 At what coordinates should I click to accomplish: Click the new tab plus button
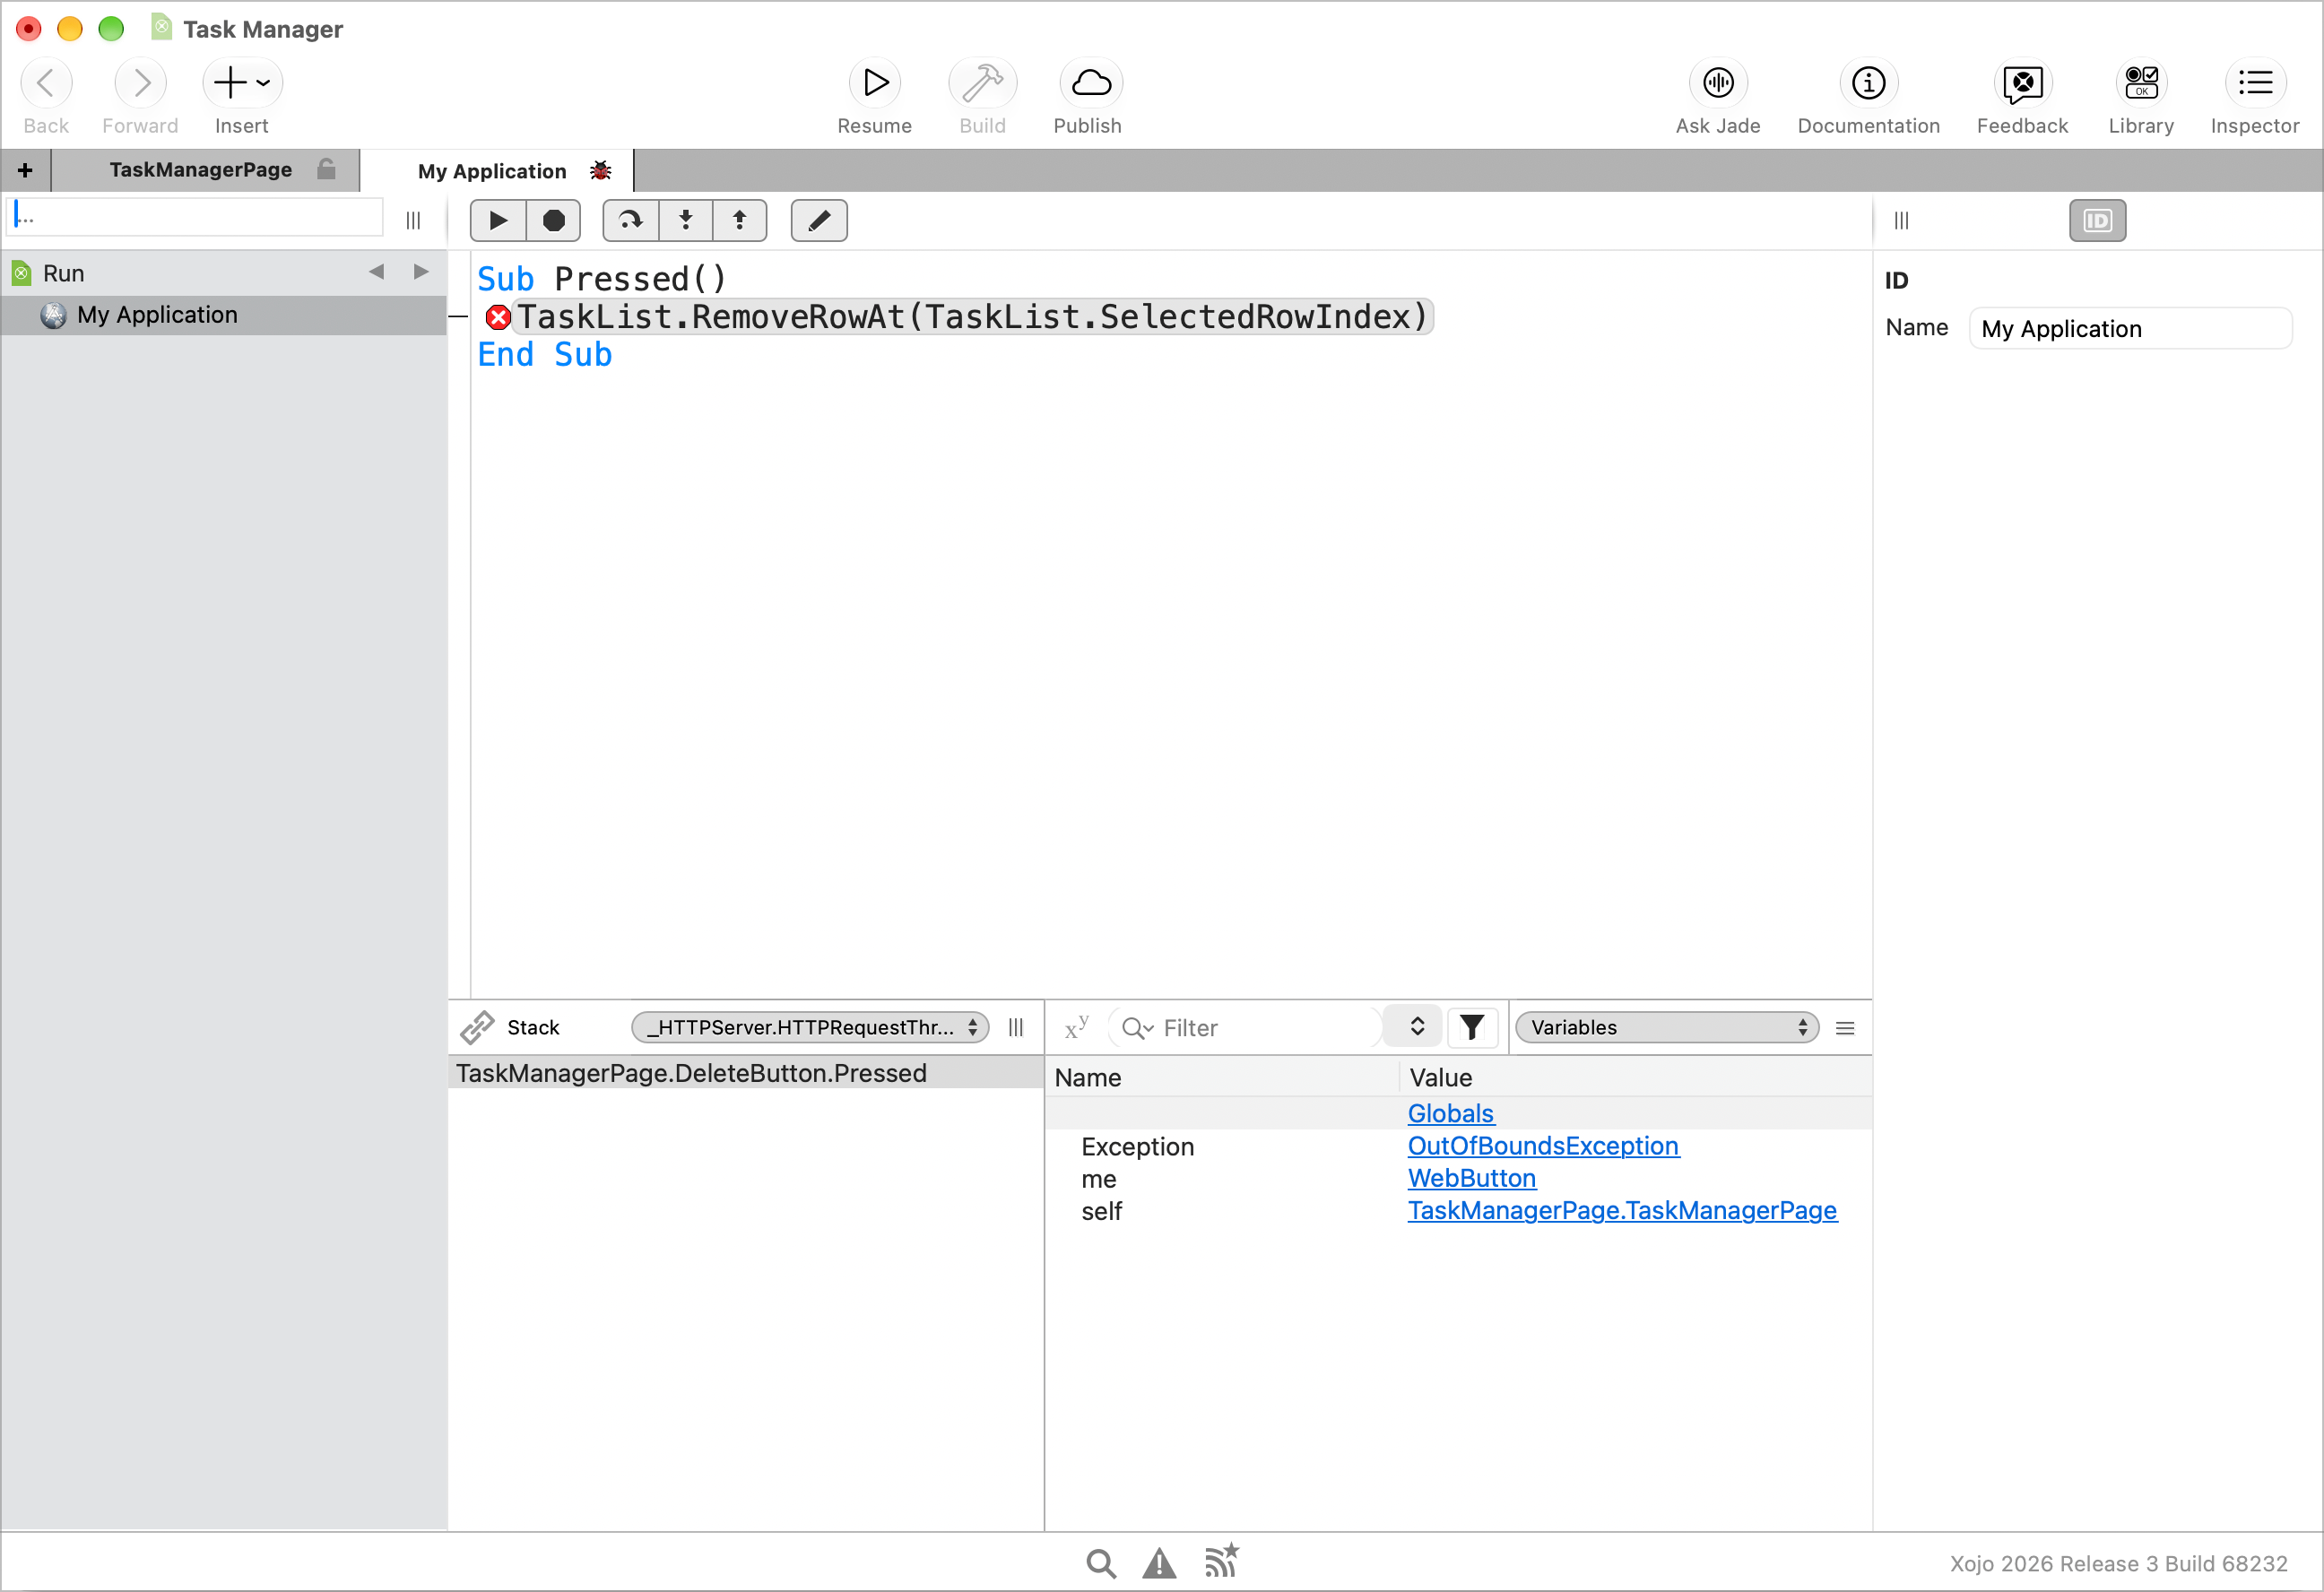[x=25, y=170]
